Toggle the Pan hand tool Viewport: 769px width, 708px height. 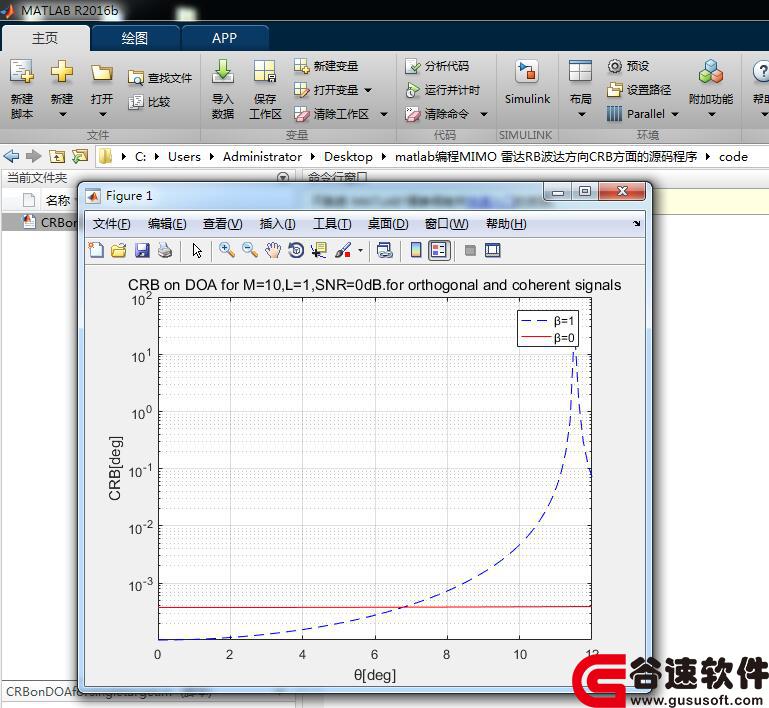click(x=273, y=251)
